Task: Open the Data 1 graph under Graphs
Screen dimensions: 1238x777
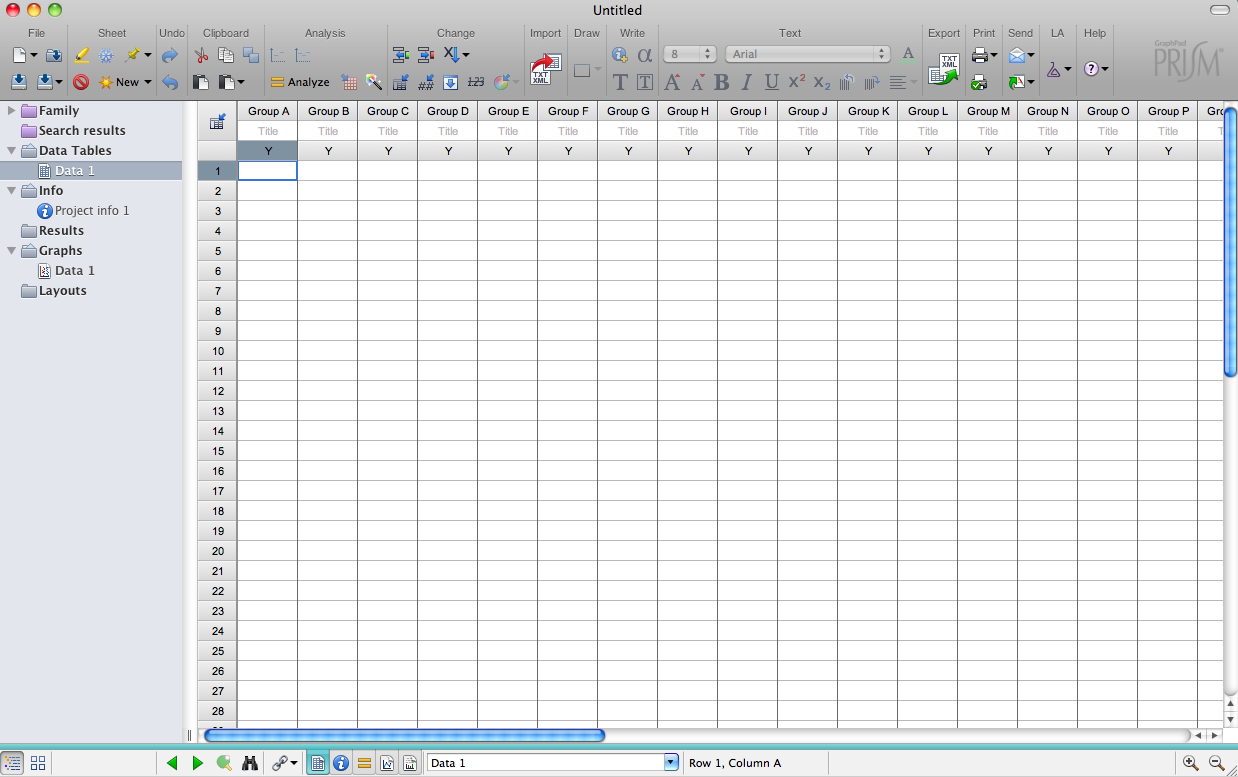Action: click(74, 270)
